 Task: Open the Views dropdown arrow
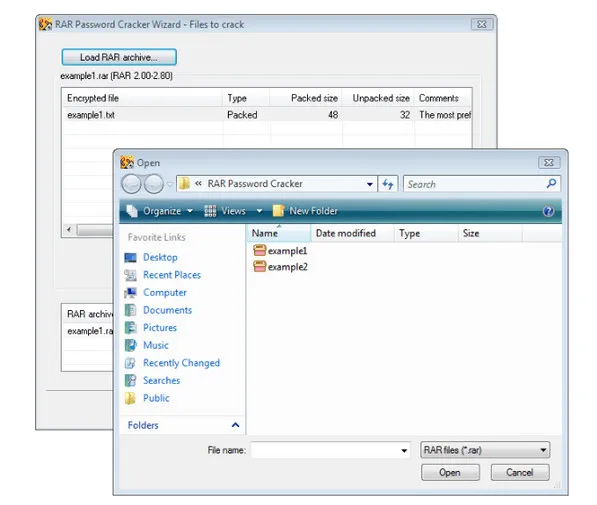click(259, 211)
